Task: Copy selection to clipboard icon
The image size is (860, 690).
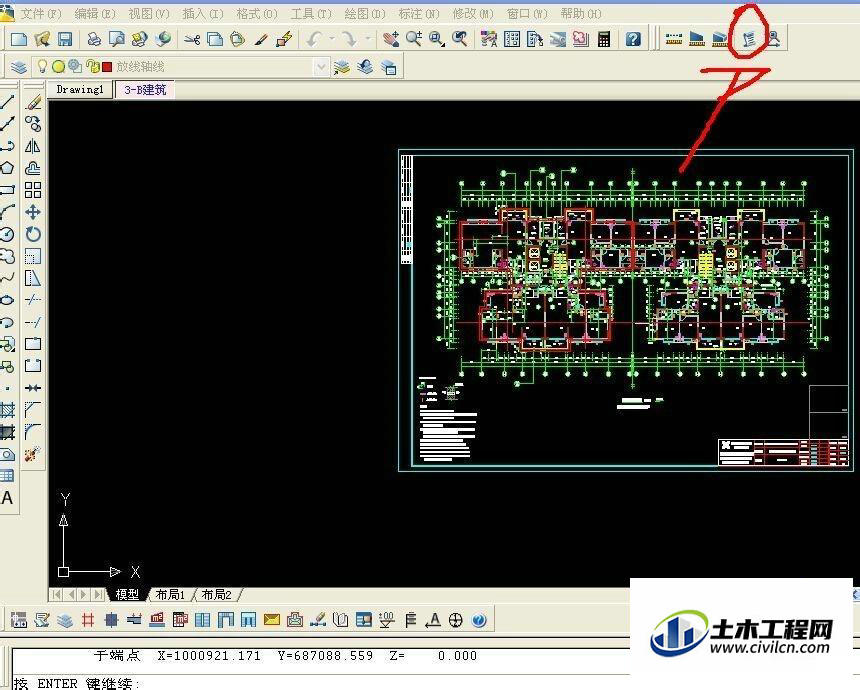Action: [x=215, y=38]
